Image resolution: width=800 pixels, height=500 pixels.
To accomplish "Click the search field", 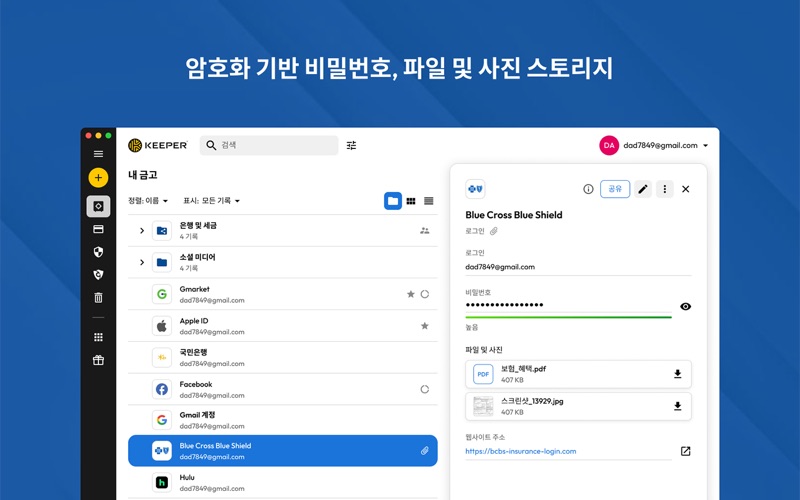I will point(269,145).
